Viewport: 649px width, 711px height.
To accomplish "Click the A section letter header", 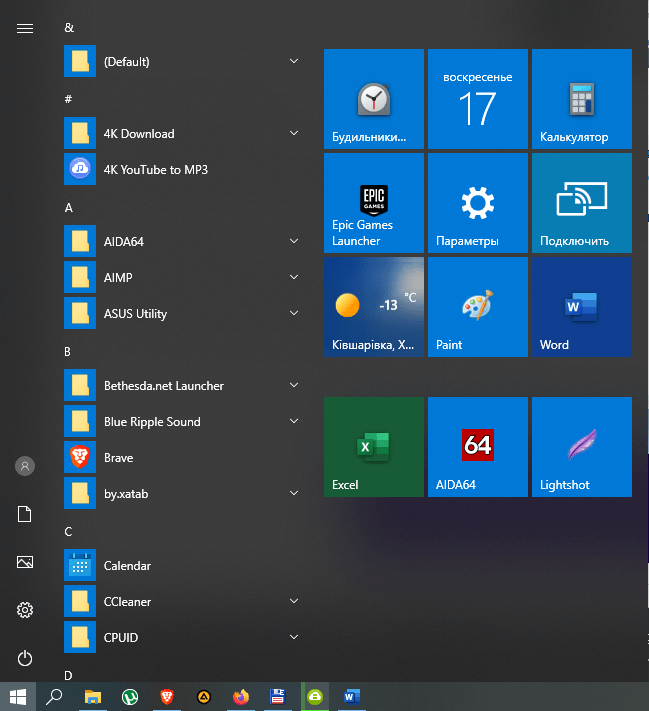I will pos(68,208).
